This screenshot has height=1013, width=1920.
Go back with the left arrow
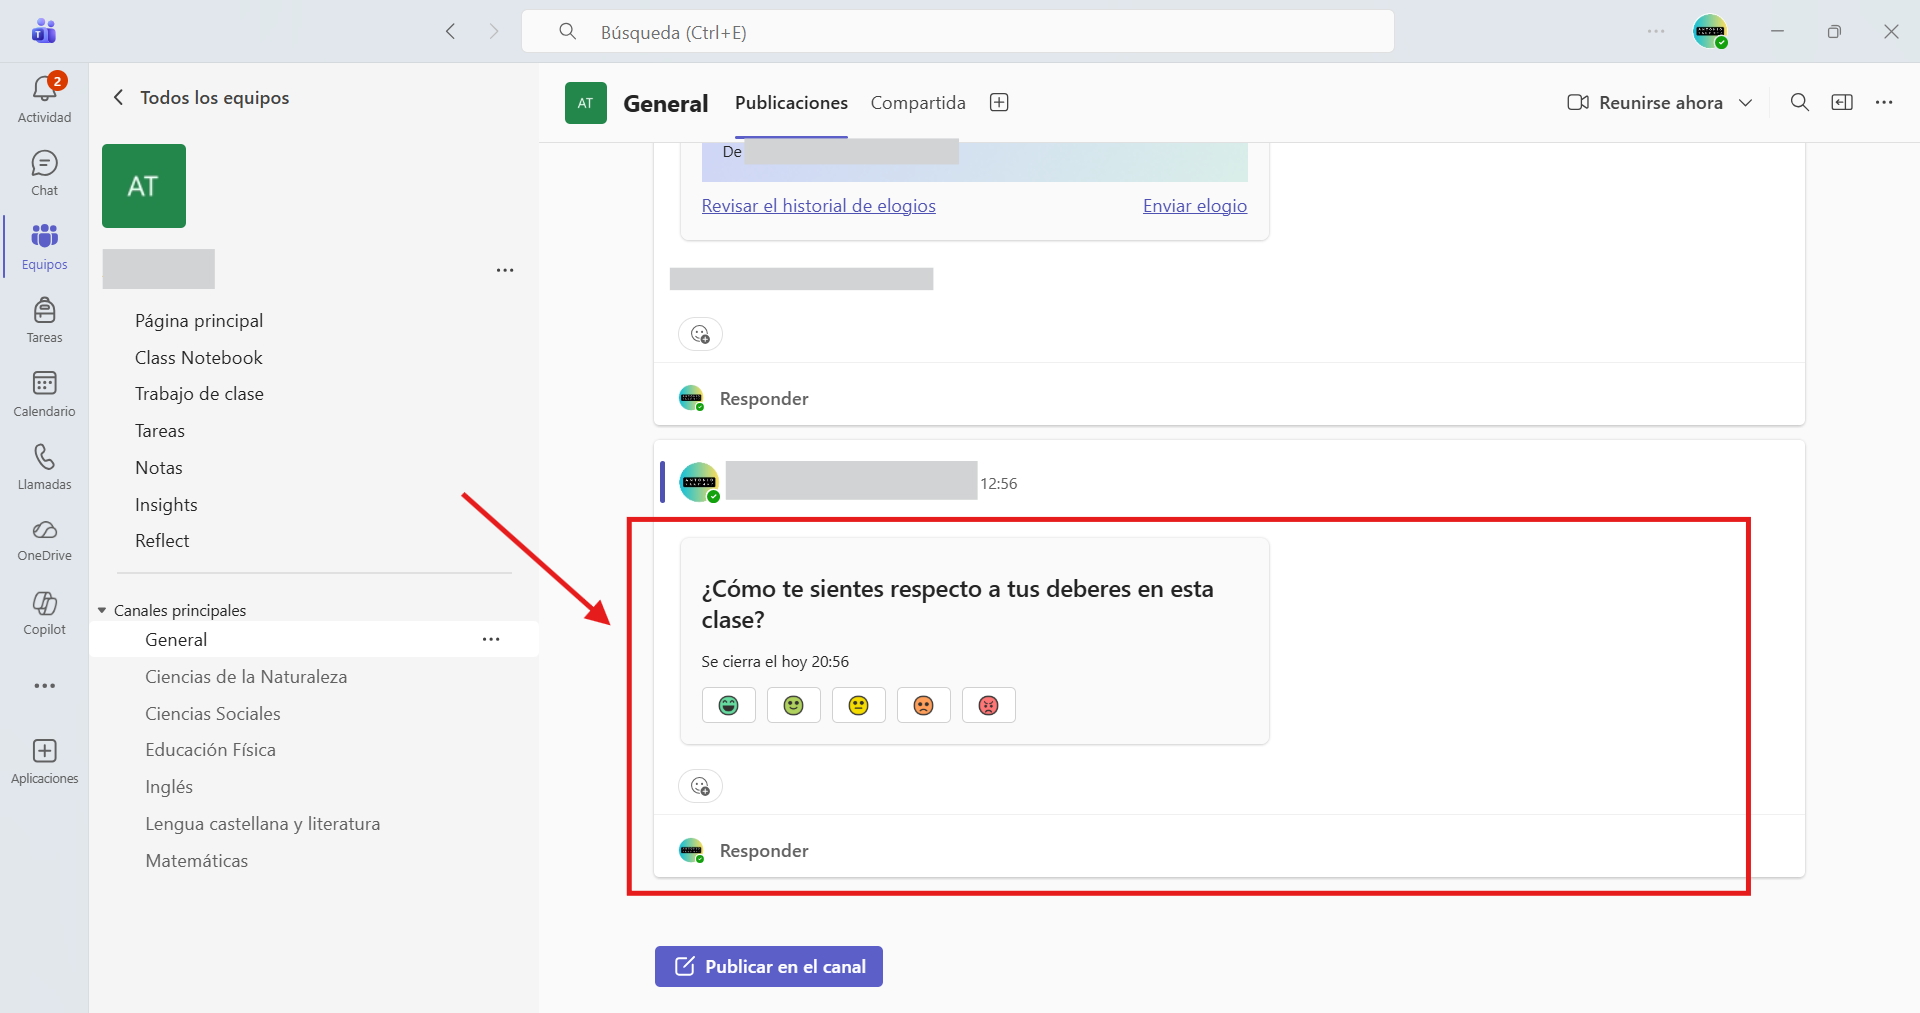451,31
